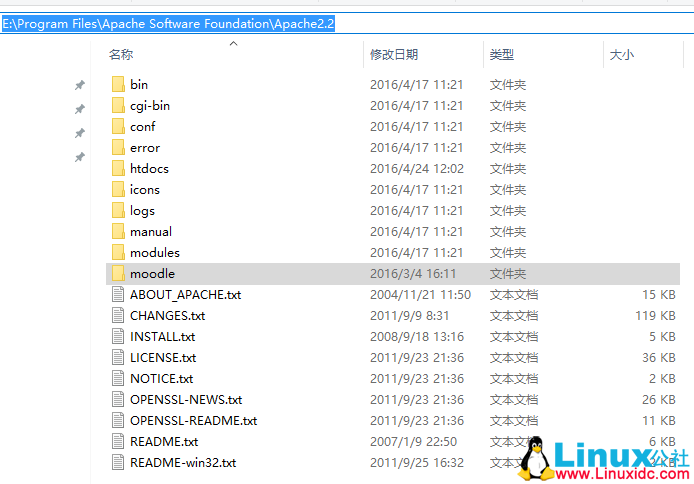Click the address bar path field
Screen dimensions: 694x484
coord(347,23)
